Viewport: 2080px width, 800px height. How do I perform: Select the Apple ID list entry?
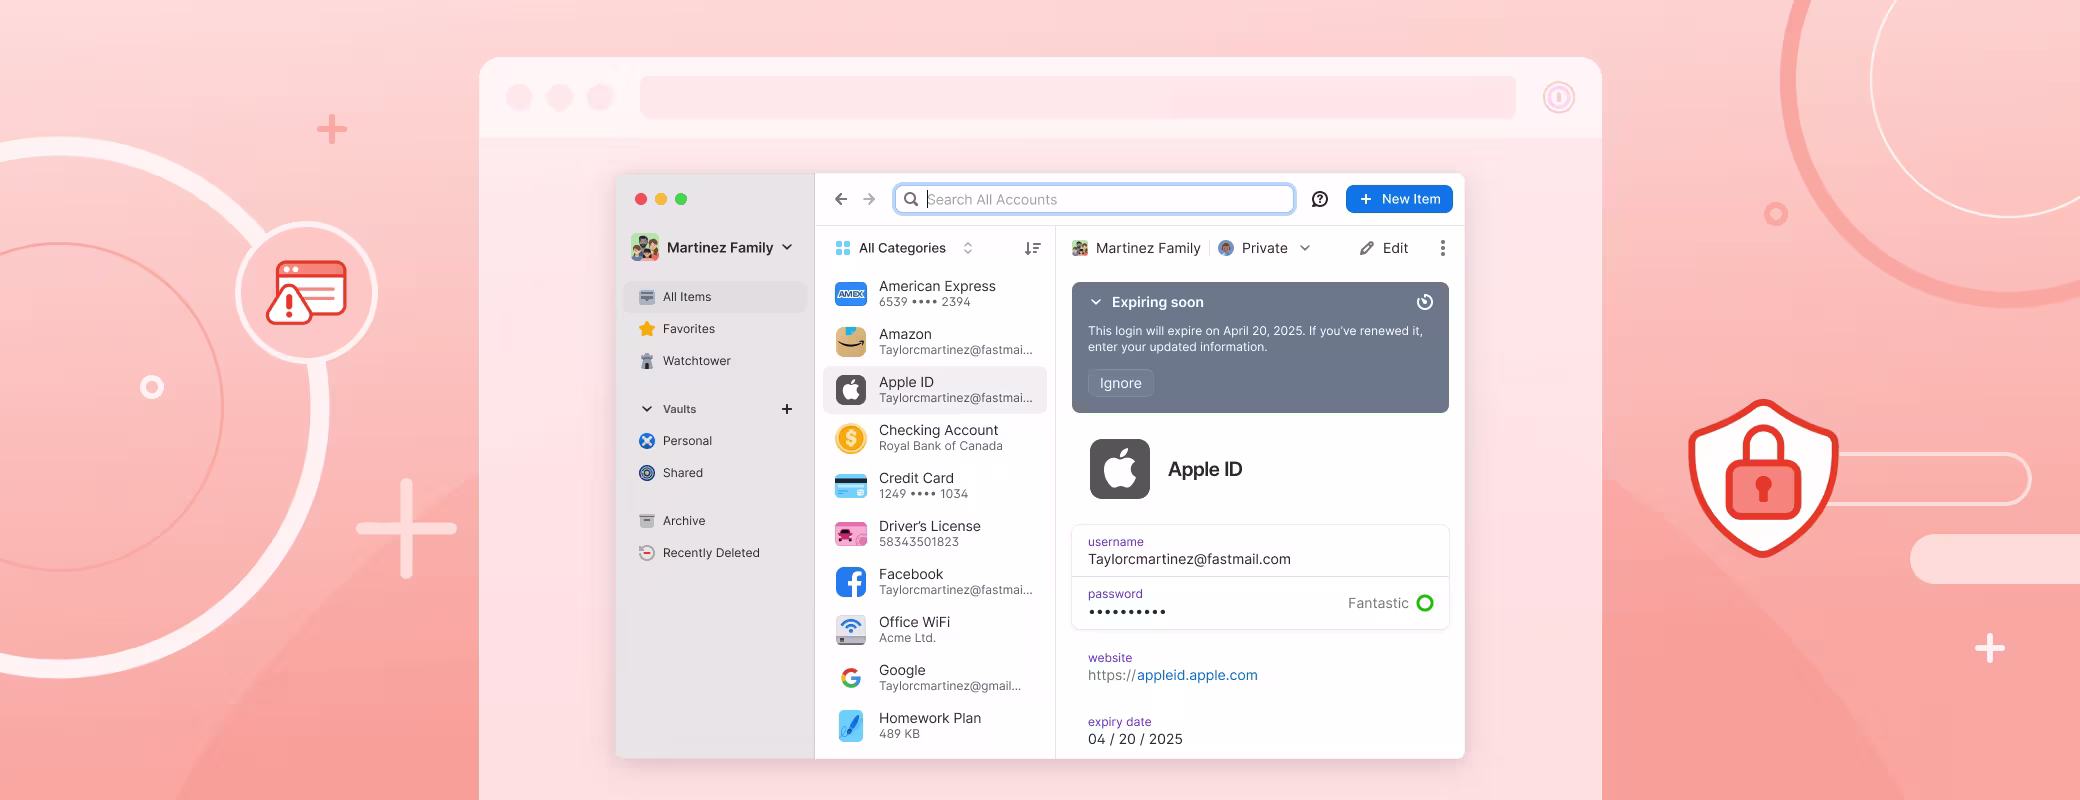pos(935,390)
